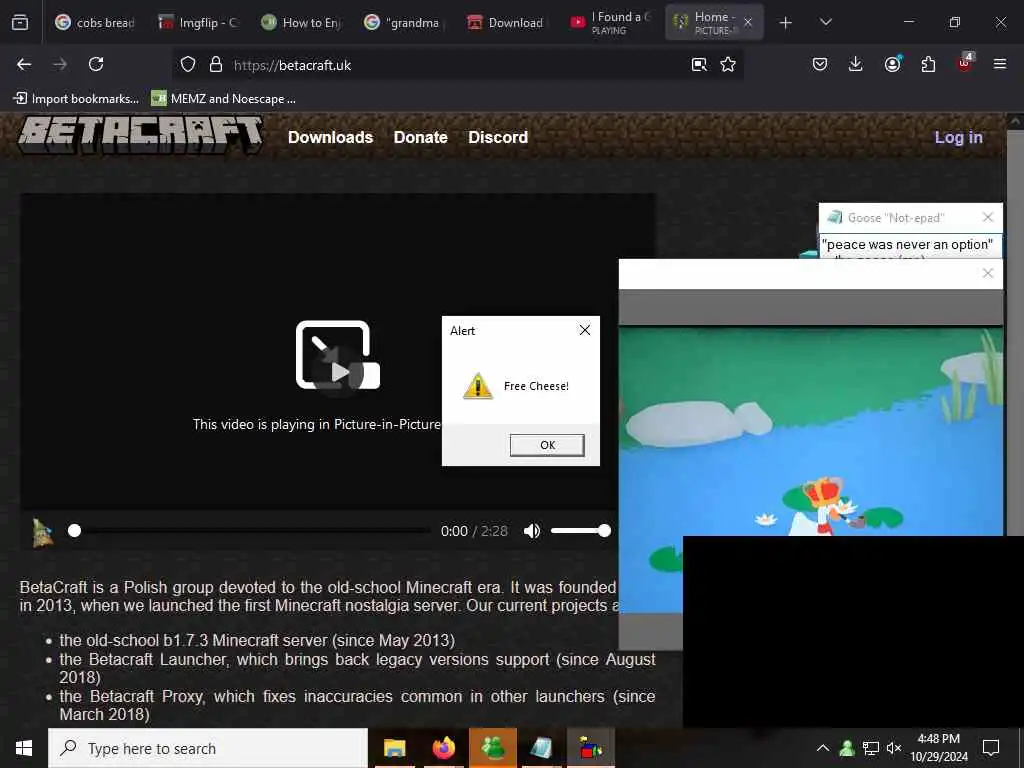Screen dimensions: 1024x768
Task: Open the Discord link
Action: point(498,137)
